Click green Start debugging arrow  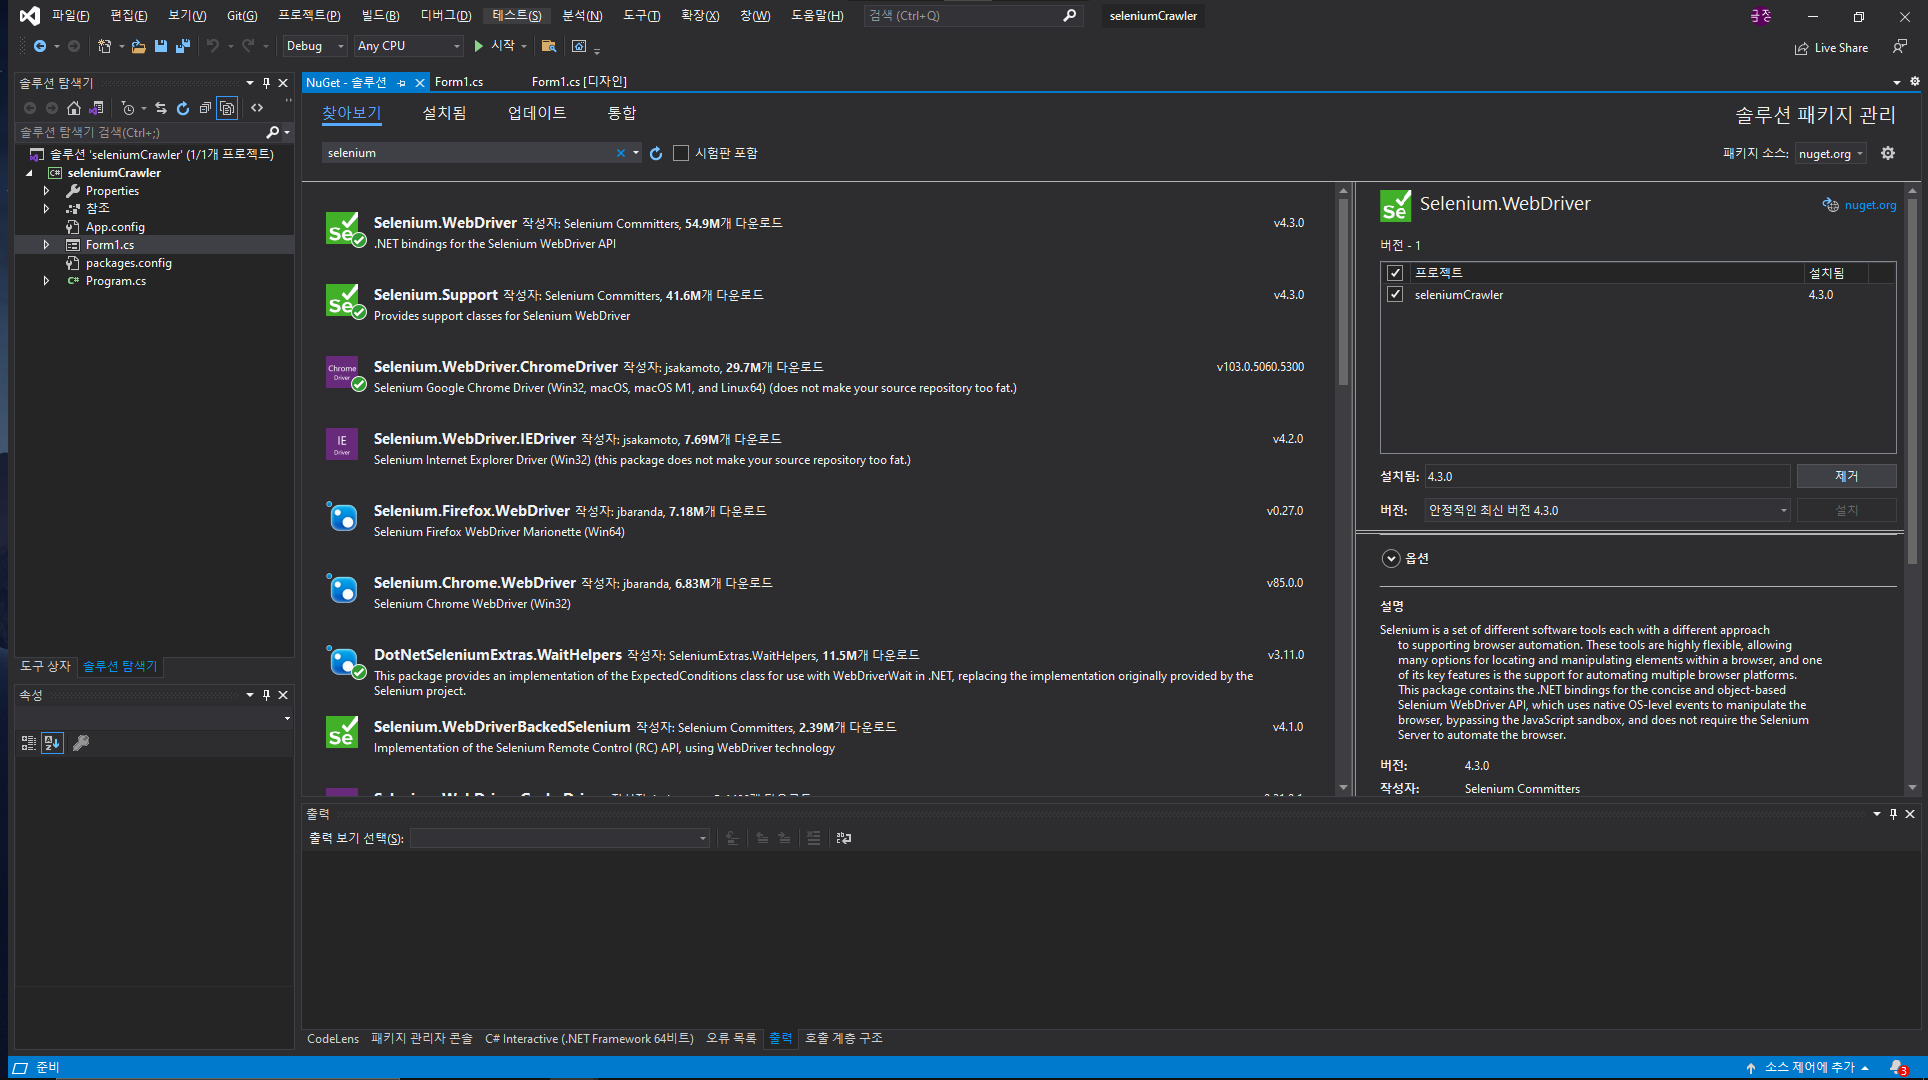pyautogui.click(x=479, y=46)
